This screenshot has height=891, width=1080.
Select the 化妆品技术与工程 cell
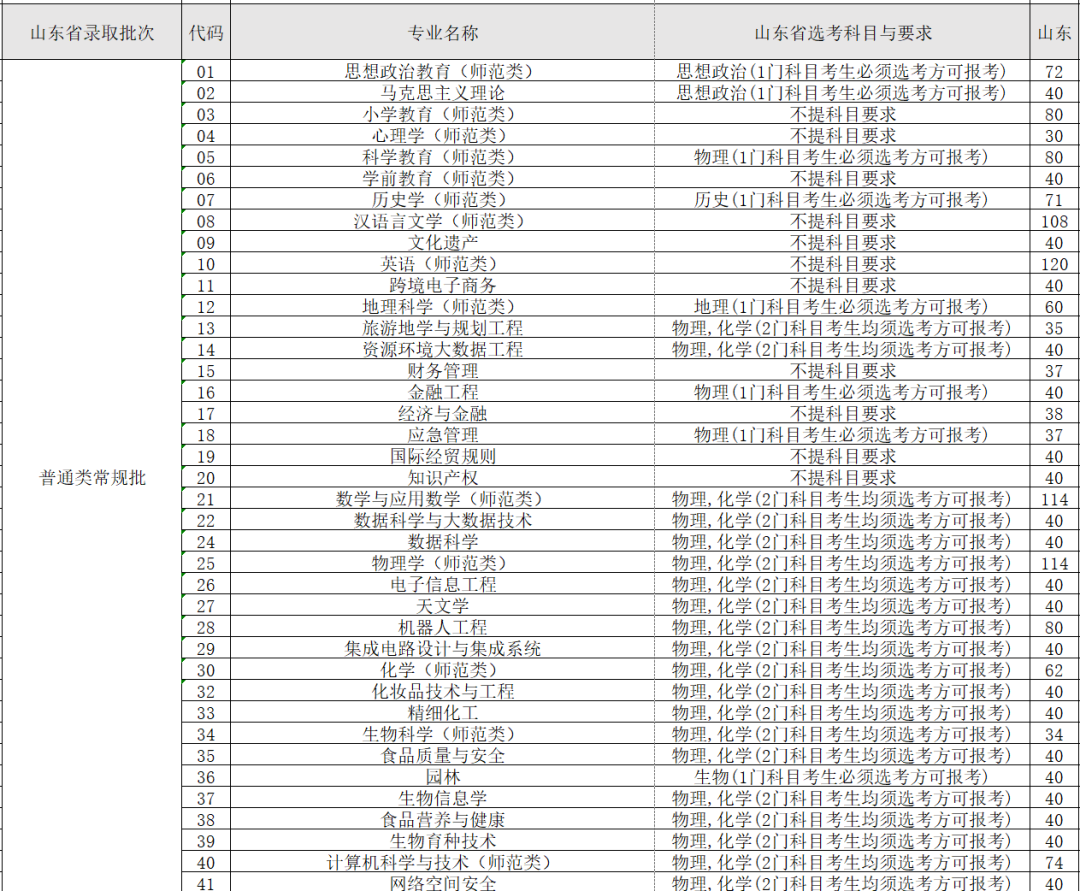tap(442, 690)
